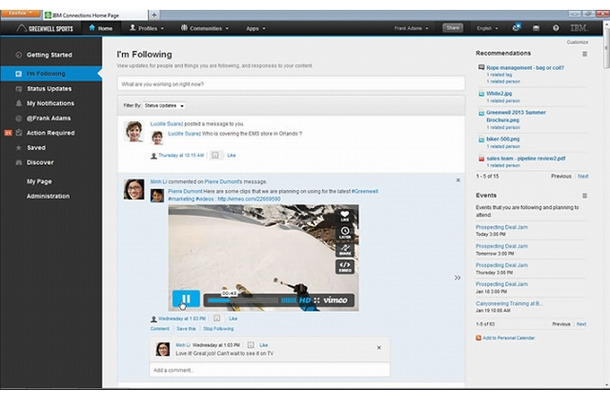Open sales team pipeline review2.pdf
The height and width of the screenshot is (400, 610).
pyautogui.click(x=526, y=159)
